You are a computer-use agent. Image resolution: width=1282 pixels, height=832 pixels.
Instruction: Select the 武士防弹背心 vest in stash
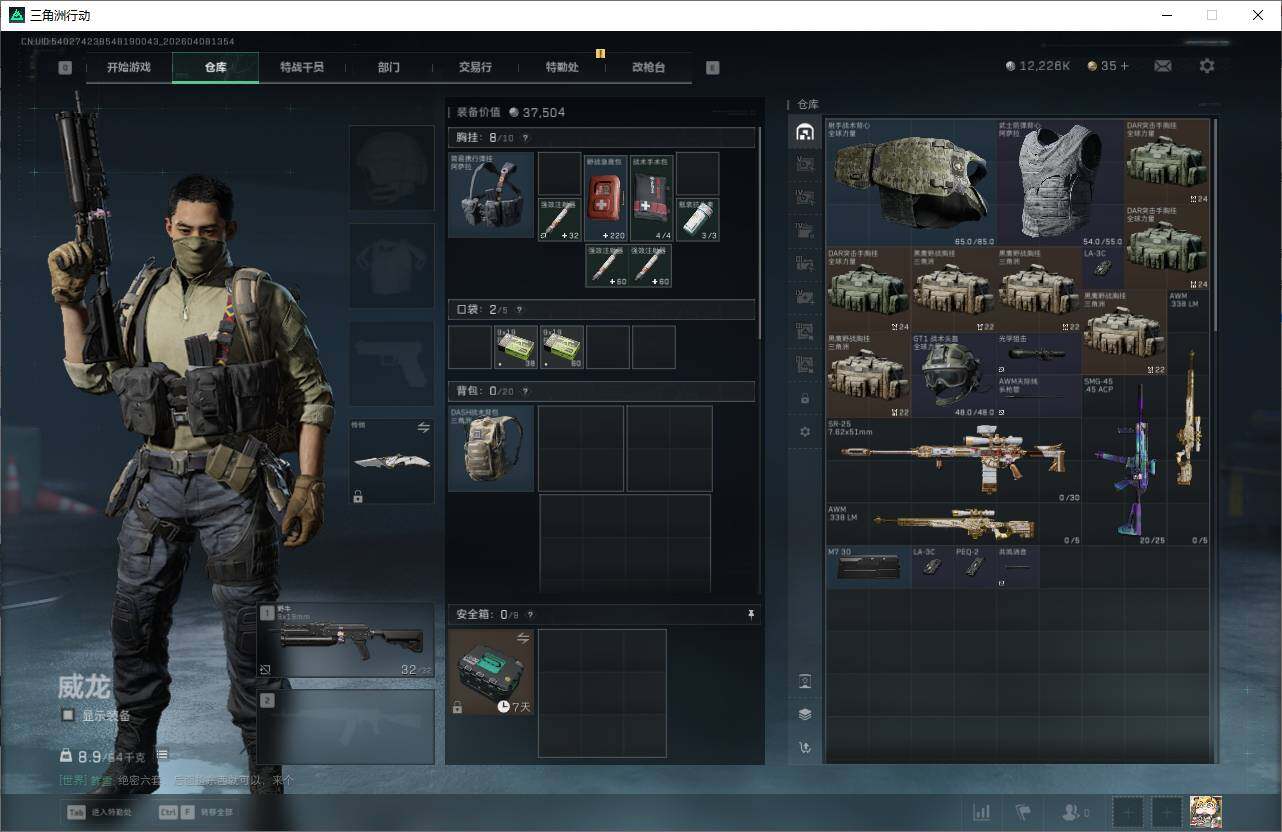click(x=1061, y=183)
